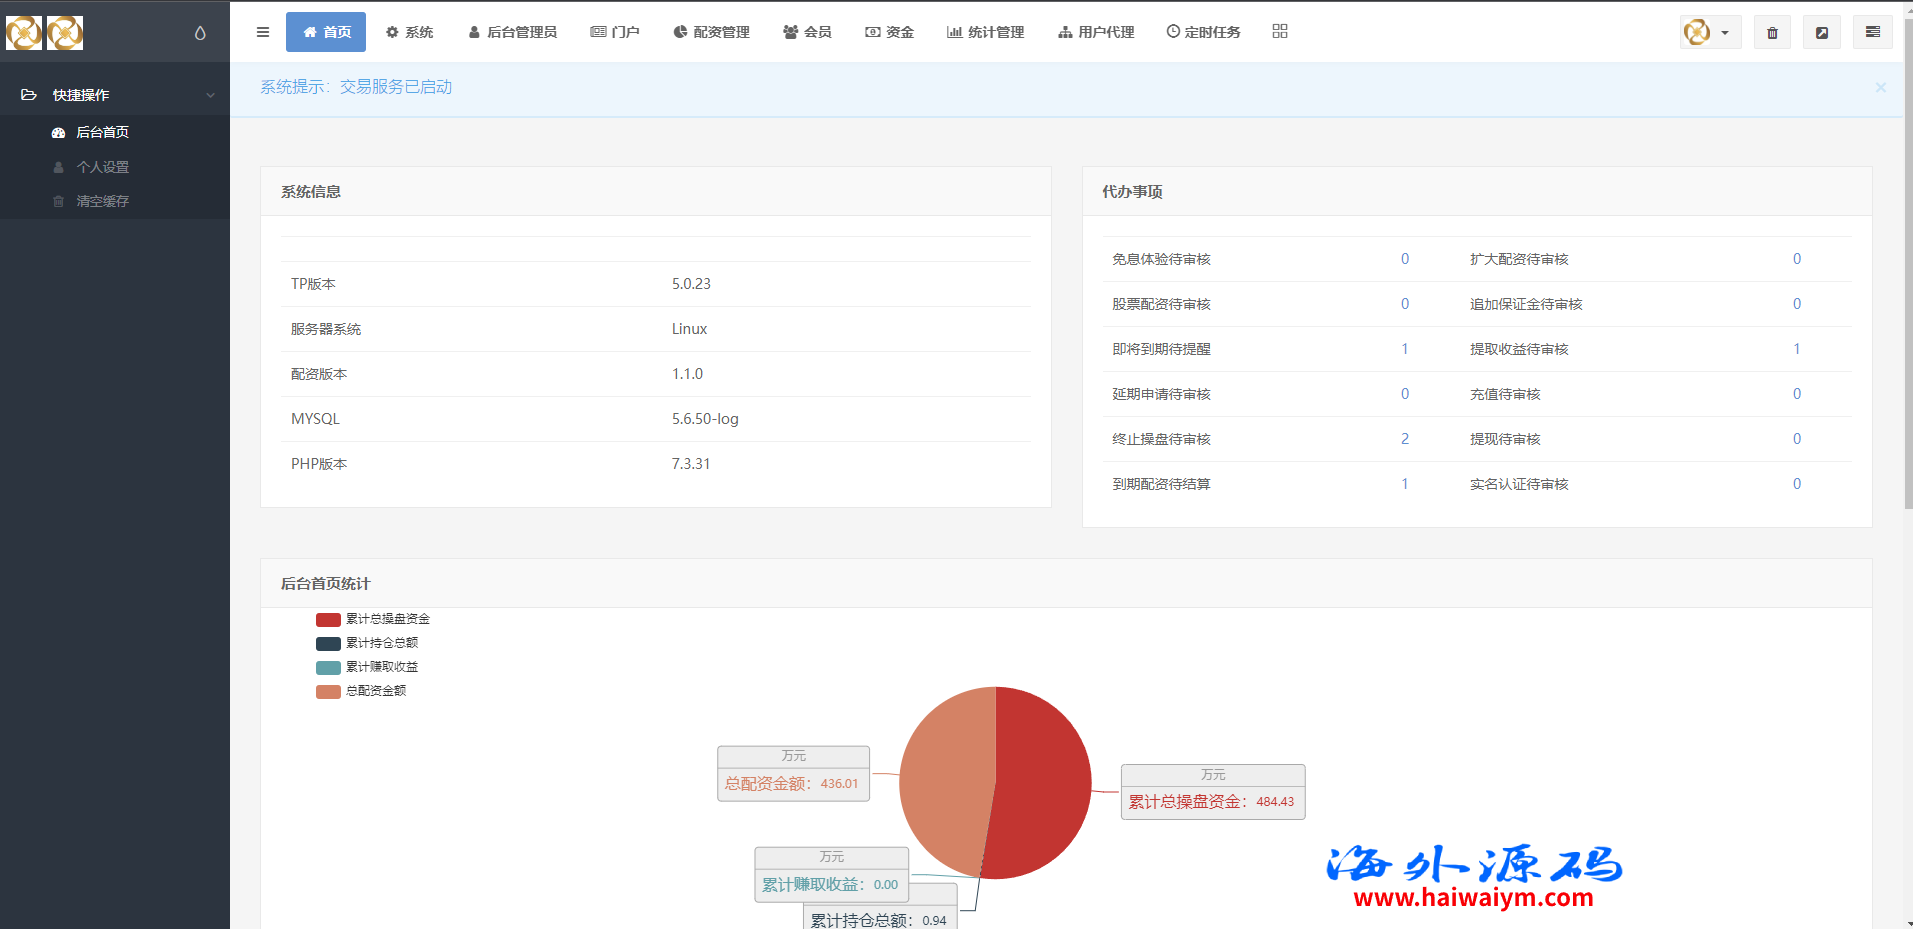Select the 首页 tab in top navigation
The image size is (1913, 929).
[x=326, y=32]
